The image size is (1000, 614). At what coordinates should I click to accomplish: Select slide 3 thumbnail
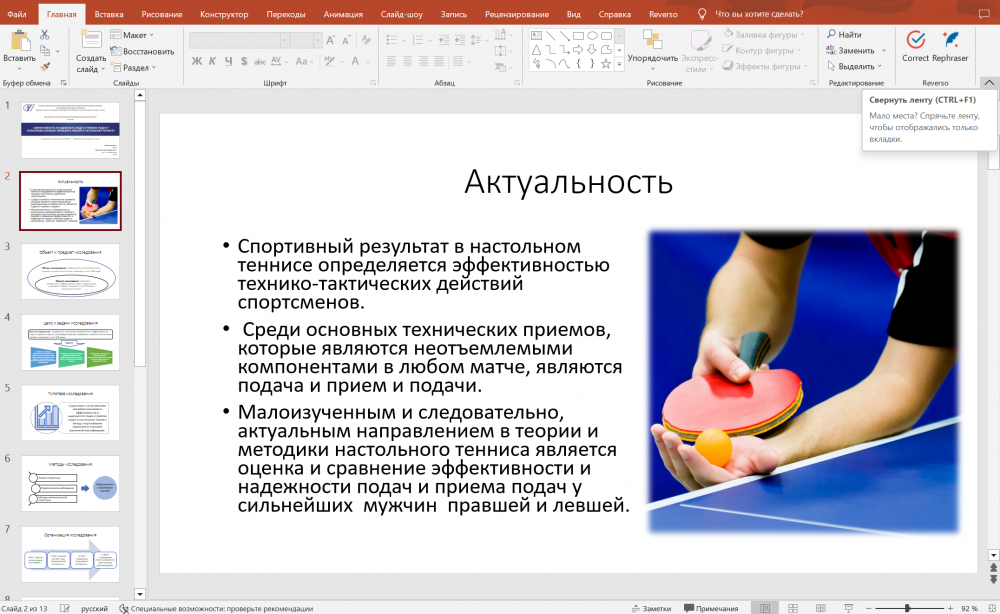tap(70, 271)
